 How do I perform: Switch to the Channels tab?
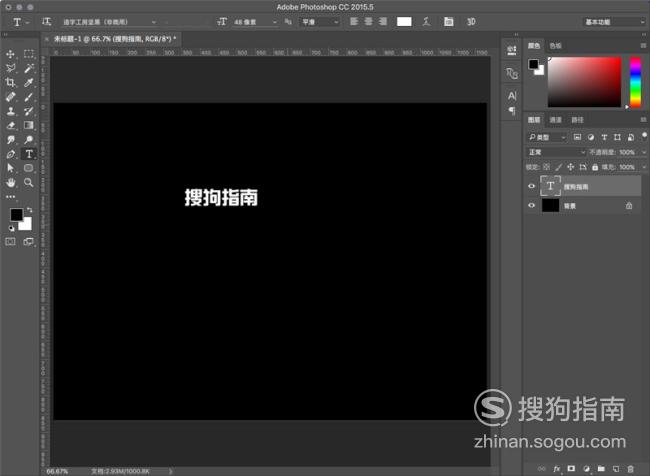[555, 120]
